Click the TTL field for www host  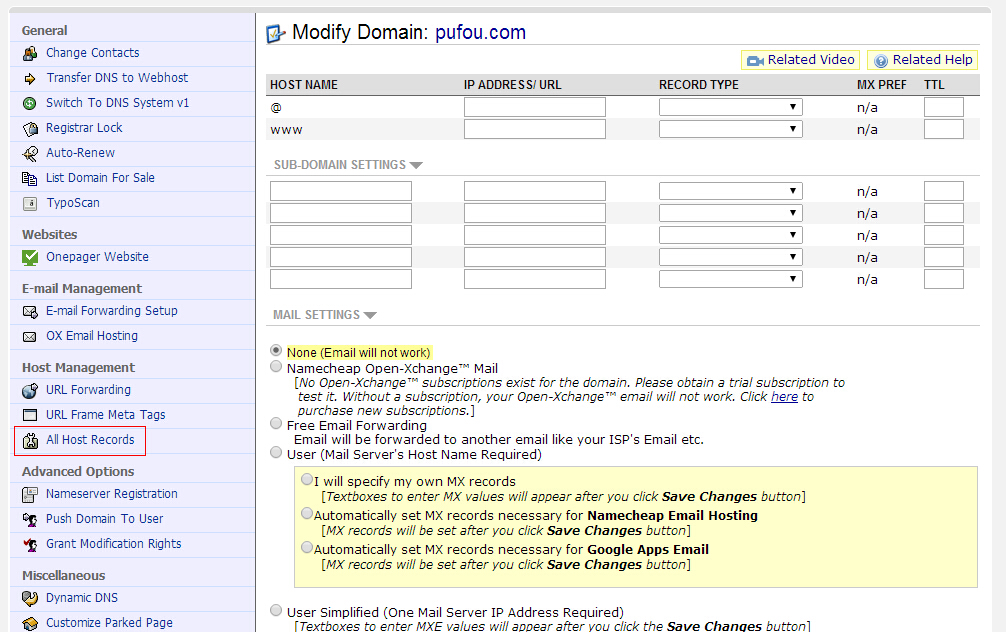click(943, 129)
